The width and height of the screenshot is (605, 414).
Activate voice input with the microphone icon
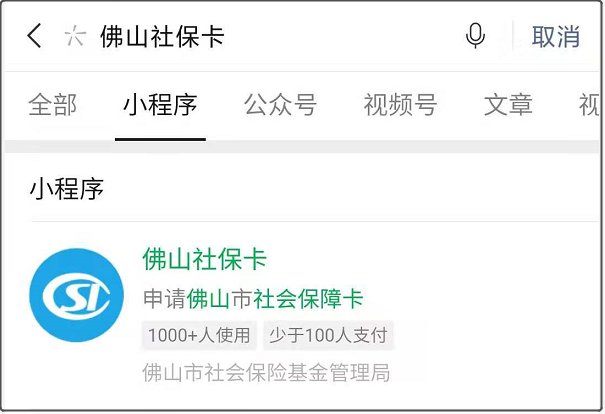tap(475, 35)
